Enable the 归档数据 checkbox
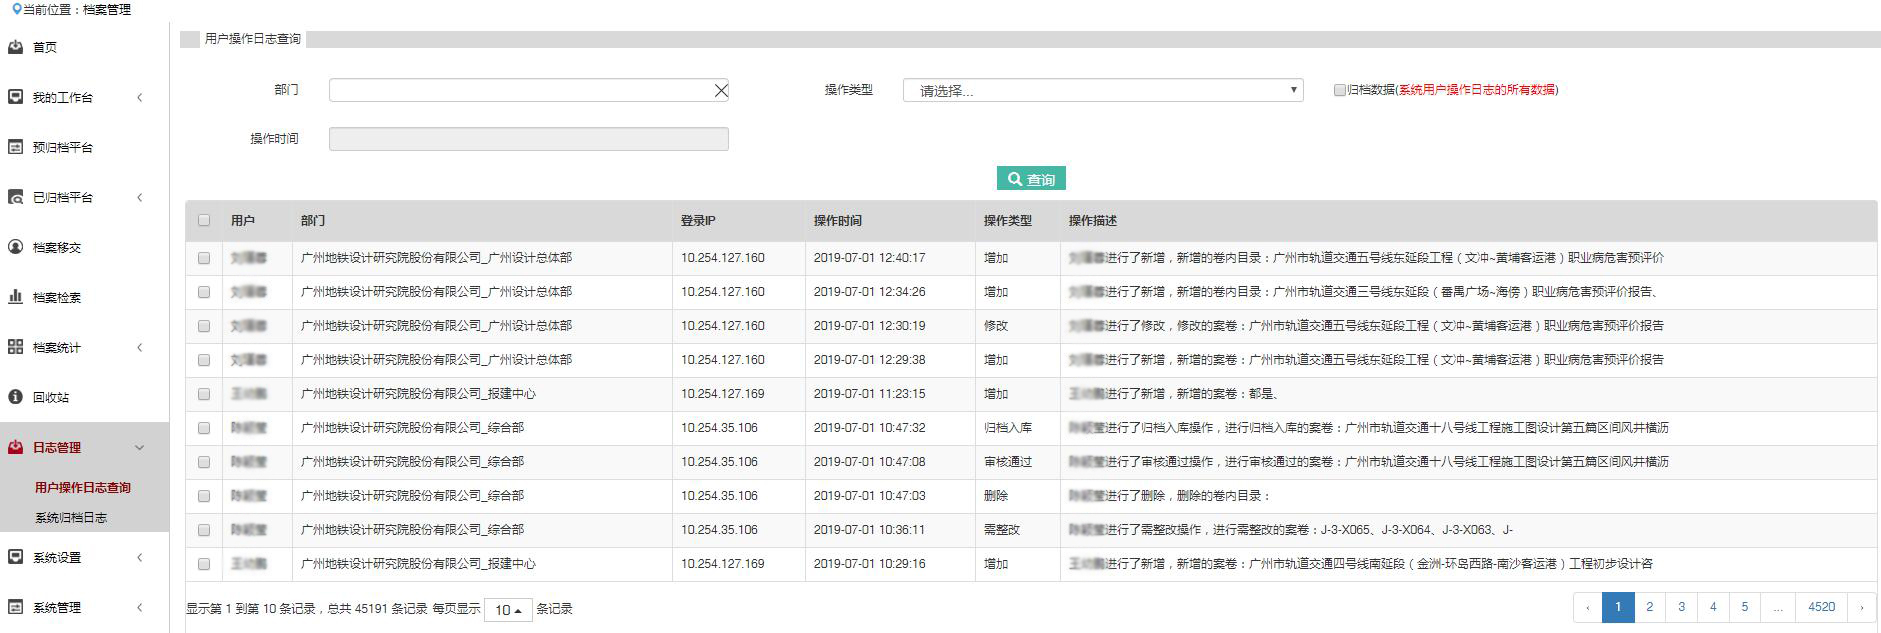1881x633 pixels. pos(1339,90)
